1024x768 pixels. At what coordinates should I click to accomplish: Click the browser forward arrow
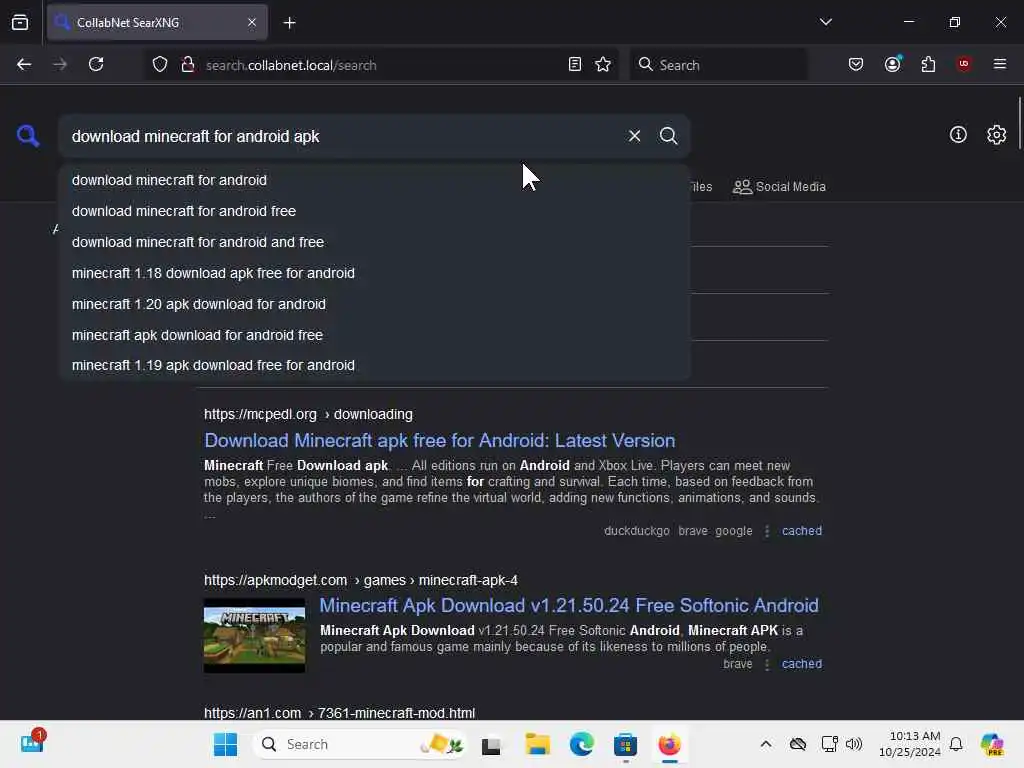60,65
